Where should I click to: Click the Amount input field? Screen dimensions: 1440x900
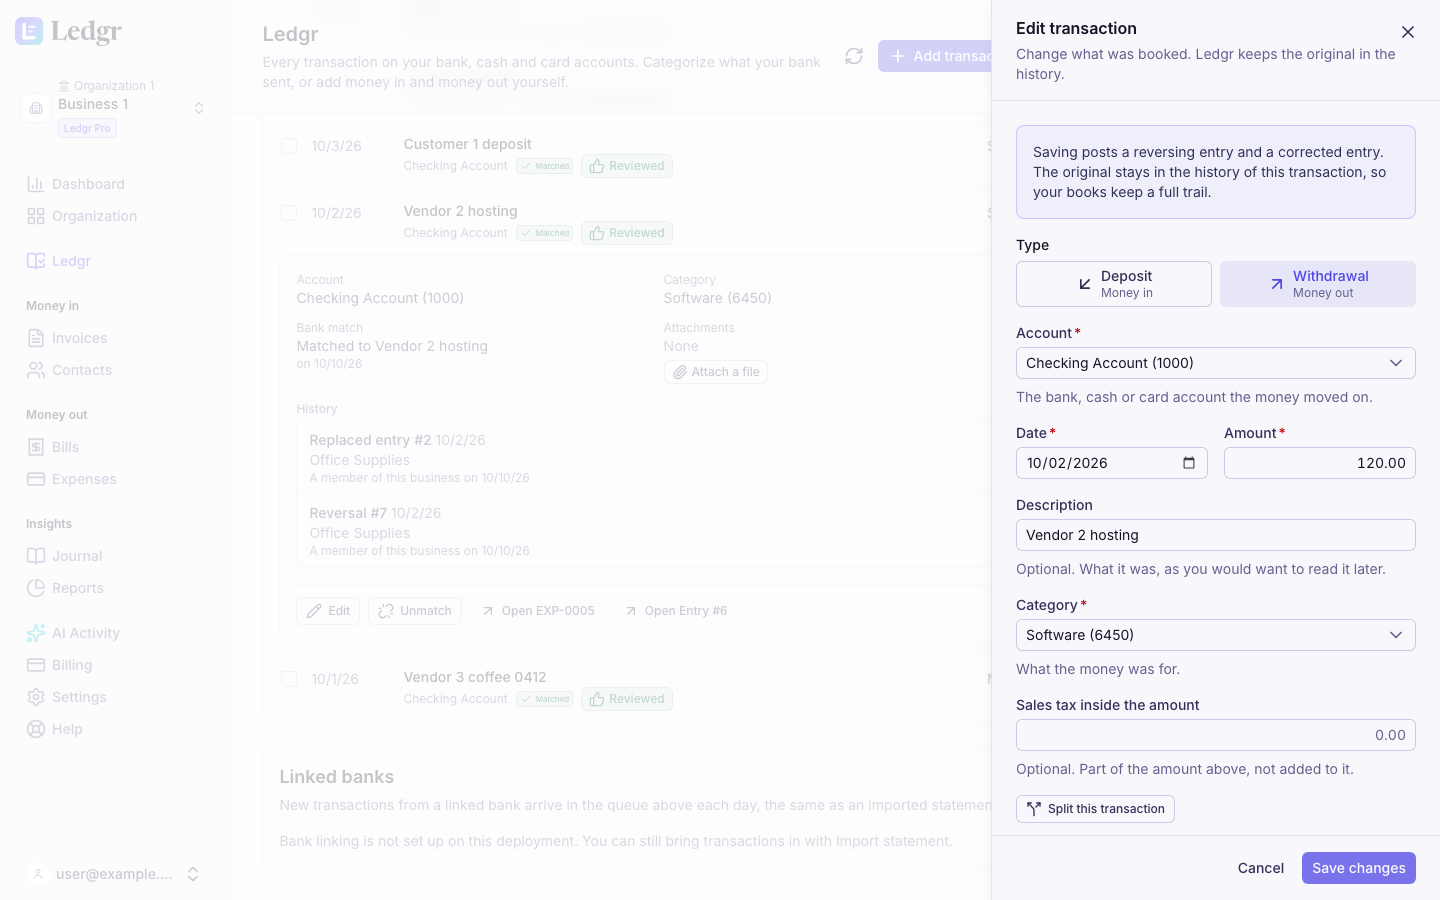[1320, 463]
